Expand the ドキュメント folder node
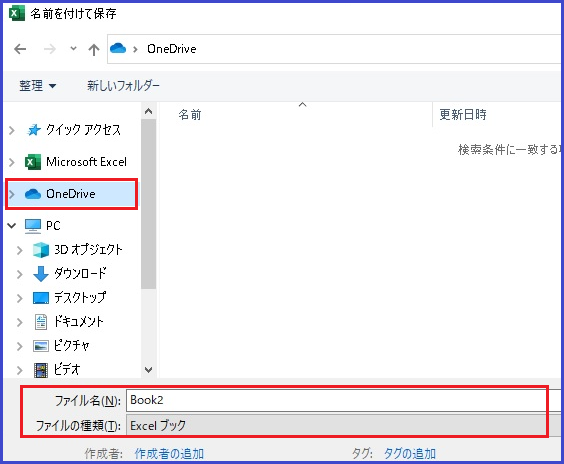The image size is (564, 464). click(20, 322)
